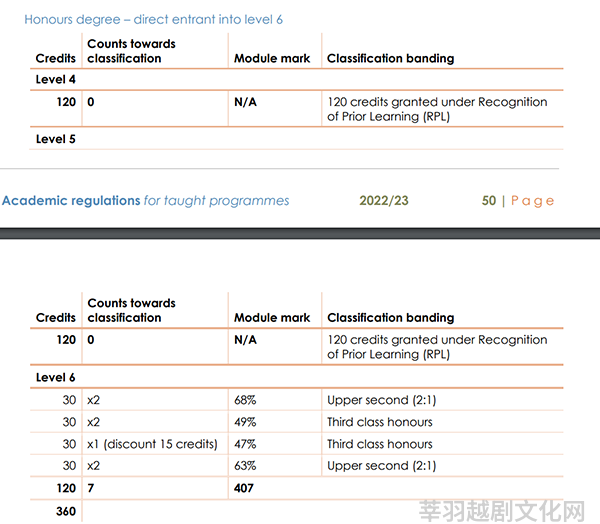Viewport: 600px width, 524px height.
Task: Click 'Credits' header in the bottom table
Action: point(55,318)
